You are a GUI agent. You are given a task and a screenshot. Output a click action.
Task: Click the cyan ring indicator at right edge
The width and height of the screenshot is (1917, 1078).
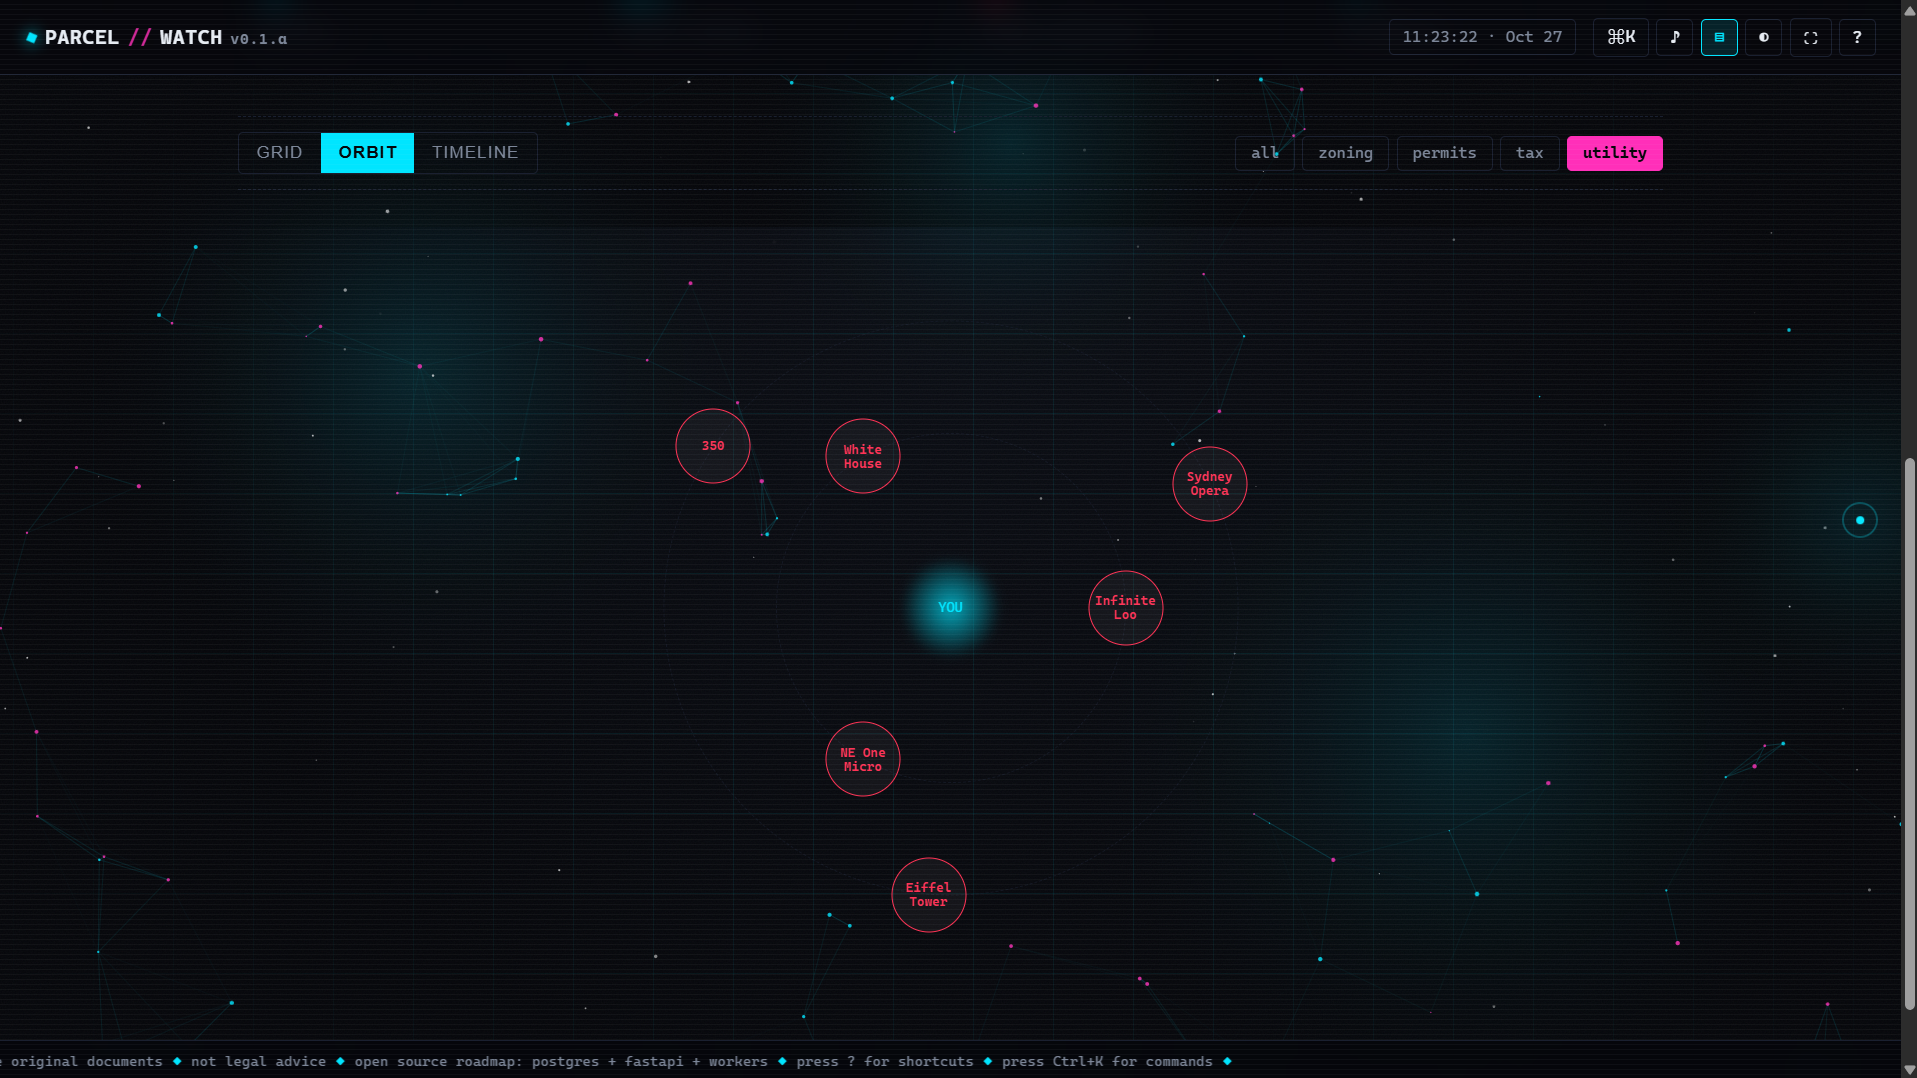(x=1860, y=520)
